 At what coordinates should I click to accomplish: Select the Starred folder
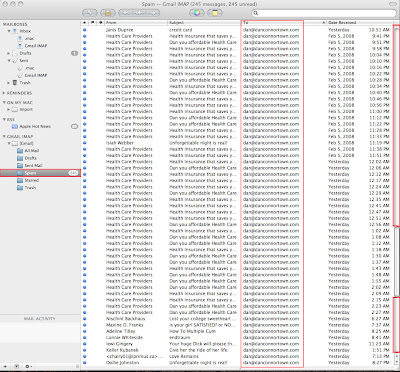(40, 180)
